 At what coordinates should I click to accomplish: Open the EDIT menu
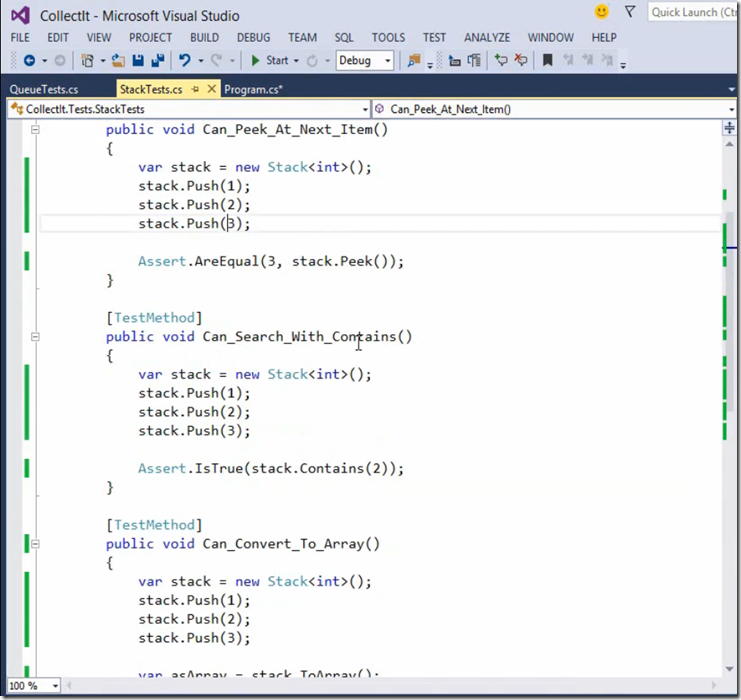tap(58, 37)
